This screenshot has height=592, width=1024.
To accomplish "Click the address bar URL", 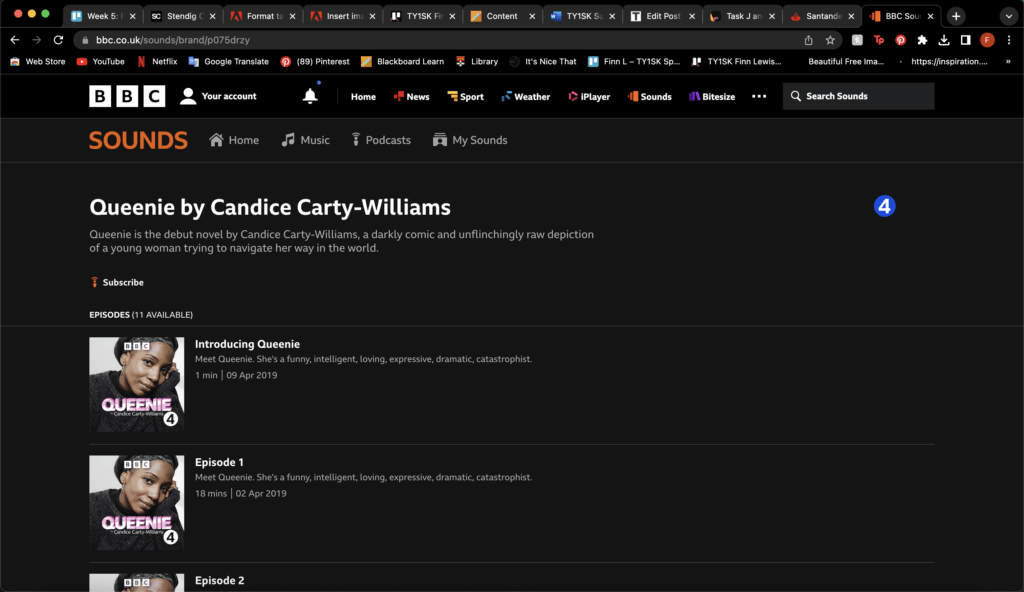I will click(172, 40).
